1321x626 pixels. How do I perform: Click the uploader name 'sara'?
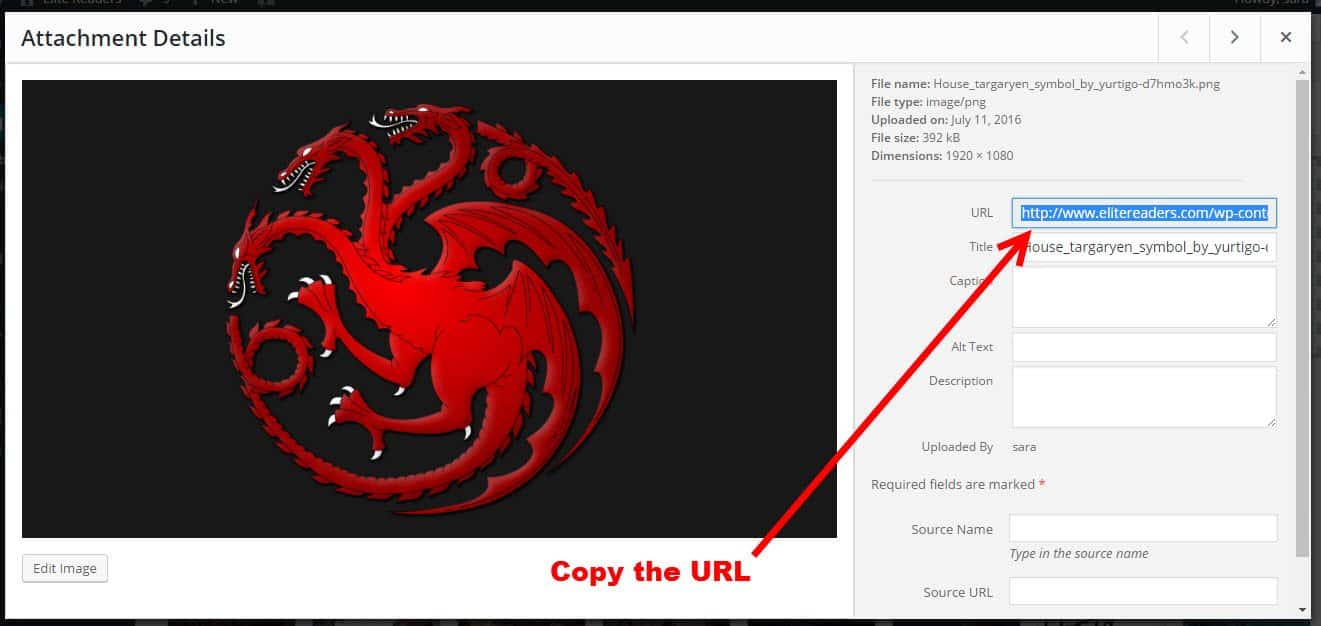tap(1024, 447)
